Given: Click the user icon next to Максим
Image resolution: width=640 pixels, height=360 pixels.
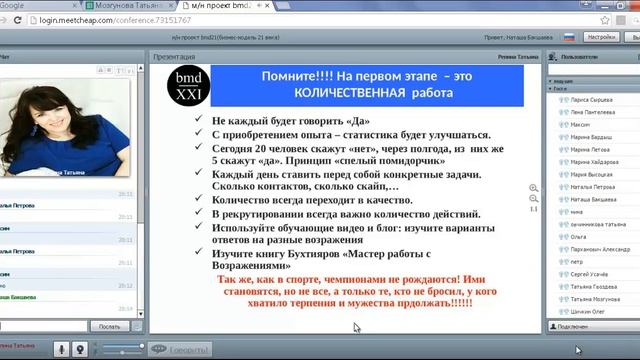Looking at the screenshot, I should click(x=564, y=124).
